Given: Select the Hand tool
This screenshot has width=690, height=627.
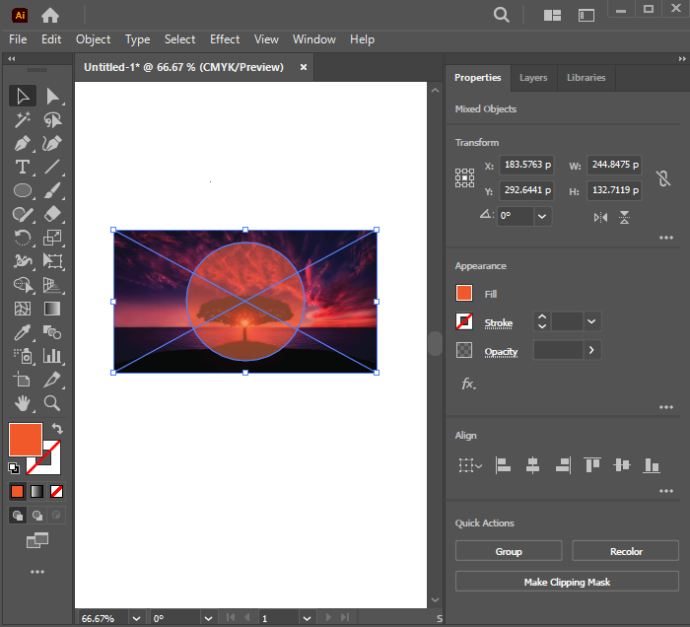Looking at the screenshot, I should pyautogui.click(x=22, y=403).
